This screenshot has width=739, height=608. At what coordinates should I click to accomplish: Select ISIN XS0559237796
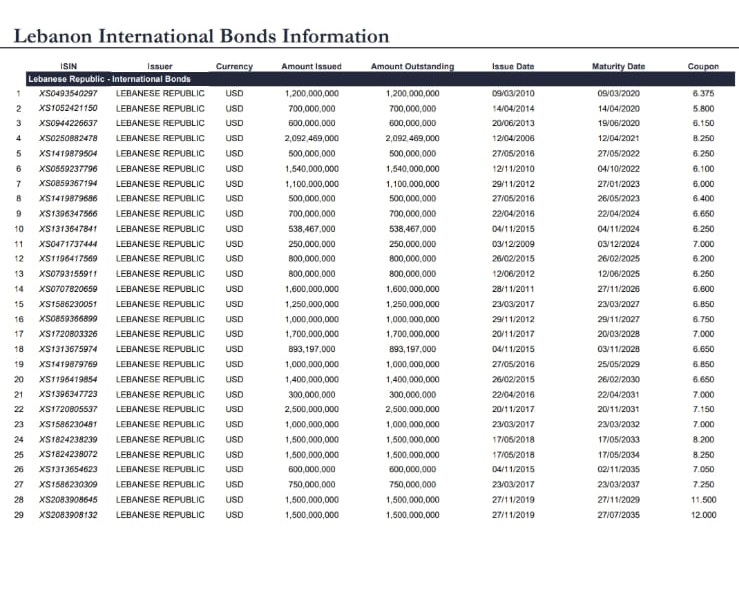pos(68,168)
